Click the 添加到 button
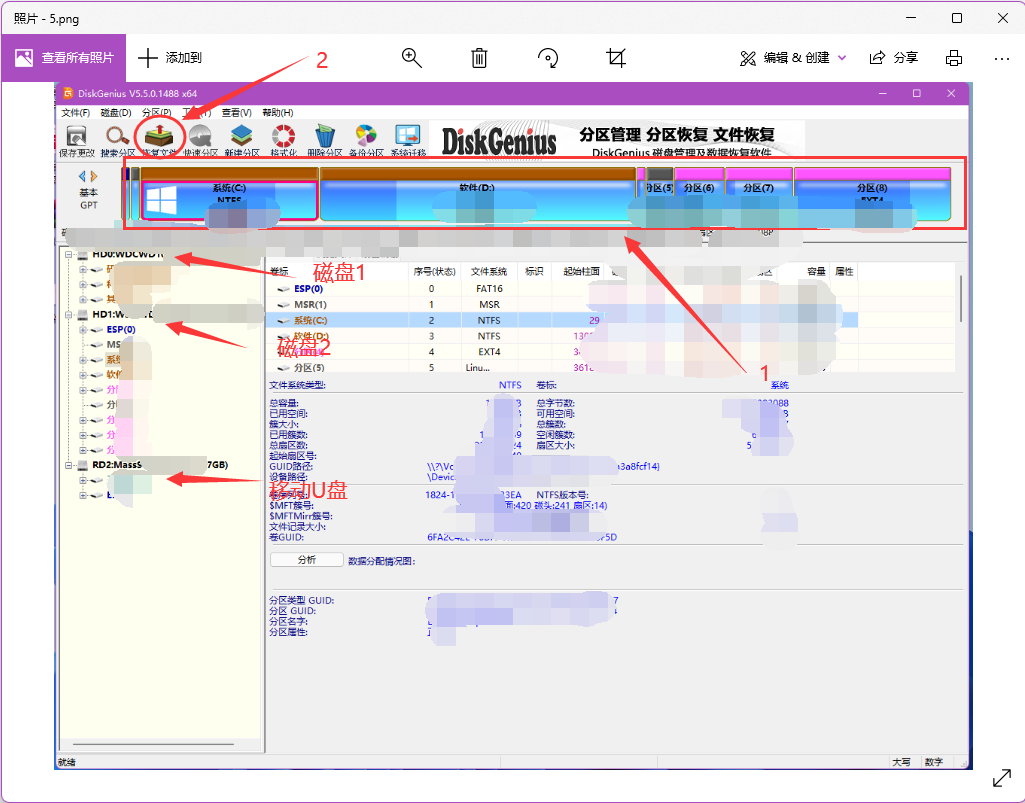This screenshot has width=1025, height=803. click(170, 58)
